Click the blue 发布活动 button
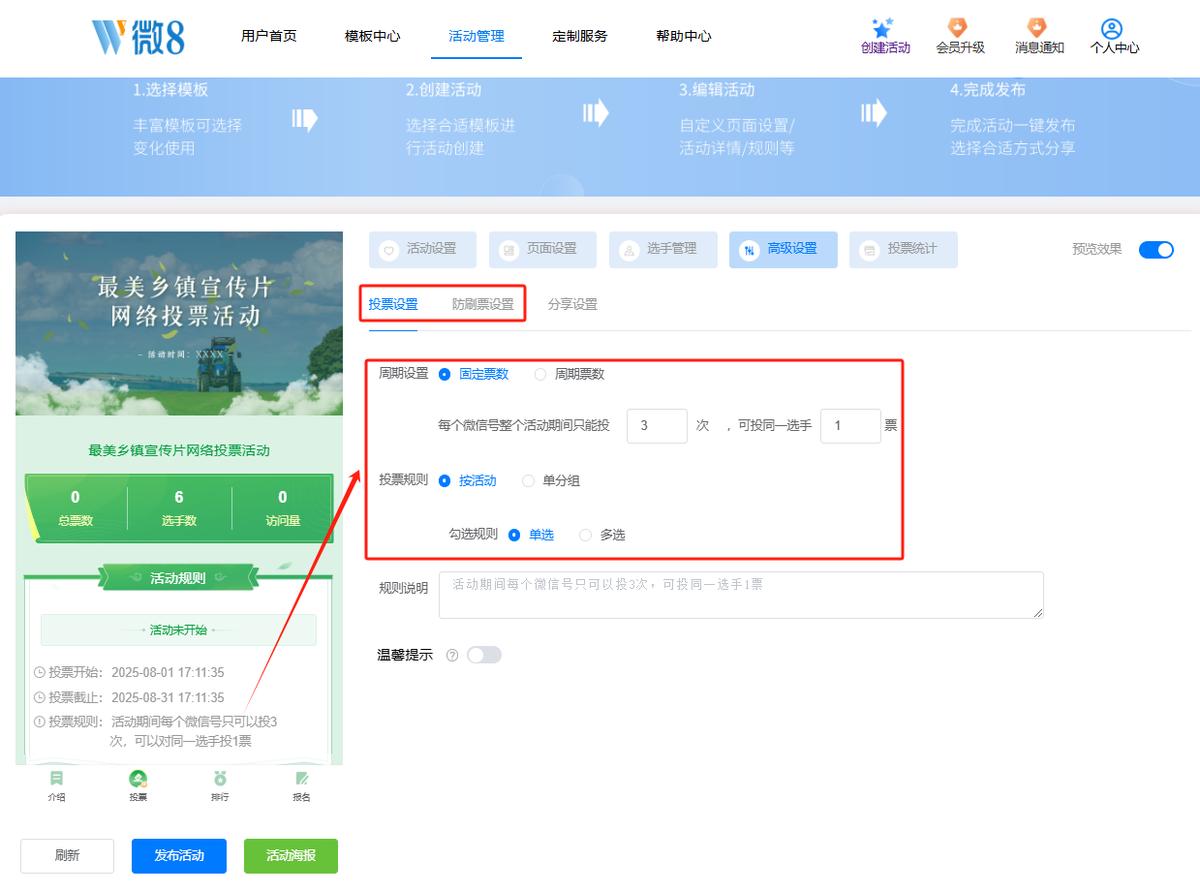Image resolution: width=1200 pixels, height=891 pixels. click(179, 856)
